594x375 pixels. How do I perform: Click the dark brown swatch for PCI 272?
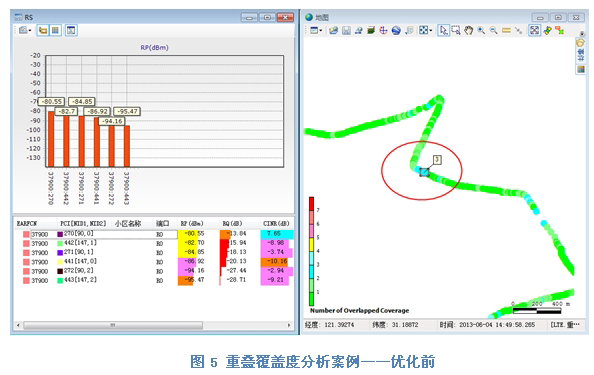click(60, 271)
